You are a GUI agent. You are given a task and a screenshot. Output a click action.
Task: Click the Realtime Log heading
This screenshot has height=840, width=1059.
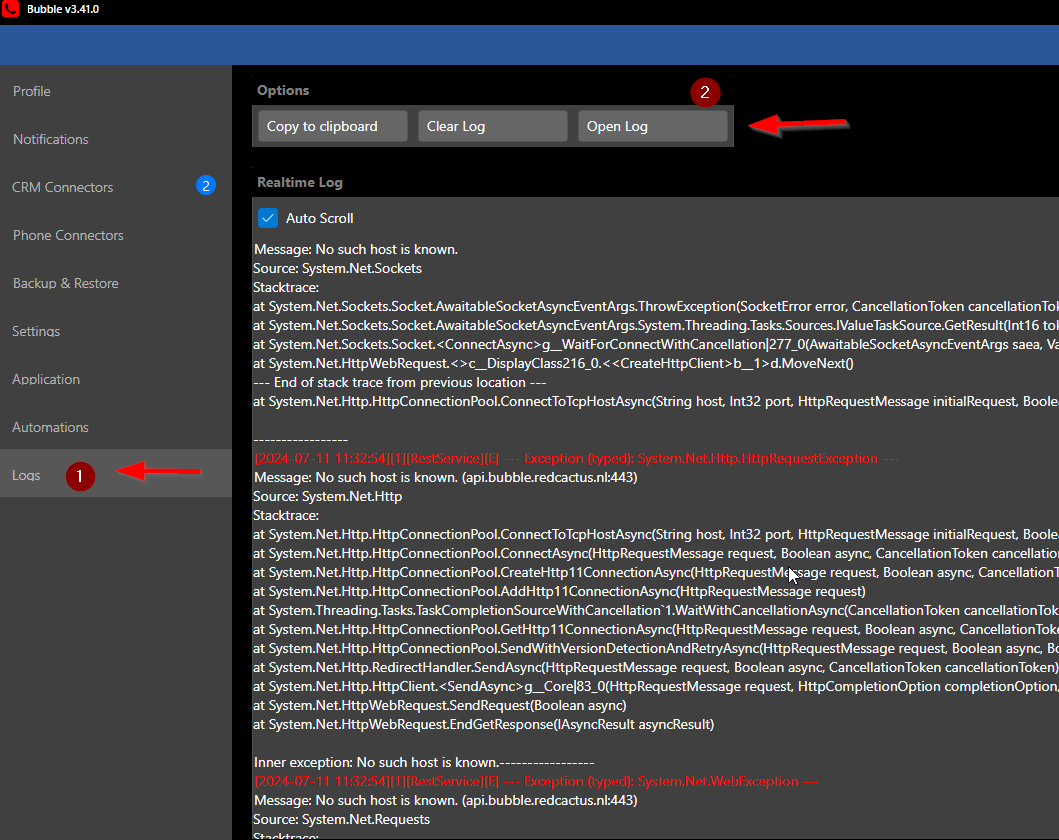(300, 183)
